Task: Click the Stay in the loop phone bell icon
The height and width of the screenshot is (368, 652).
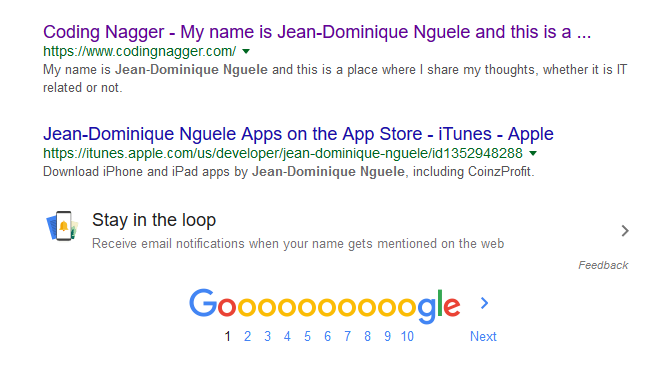Action: click(62, 226)
